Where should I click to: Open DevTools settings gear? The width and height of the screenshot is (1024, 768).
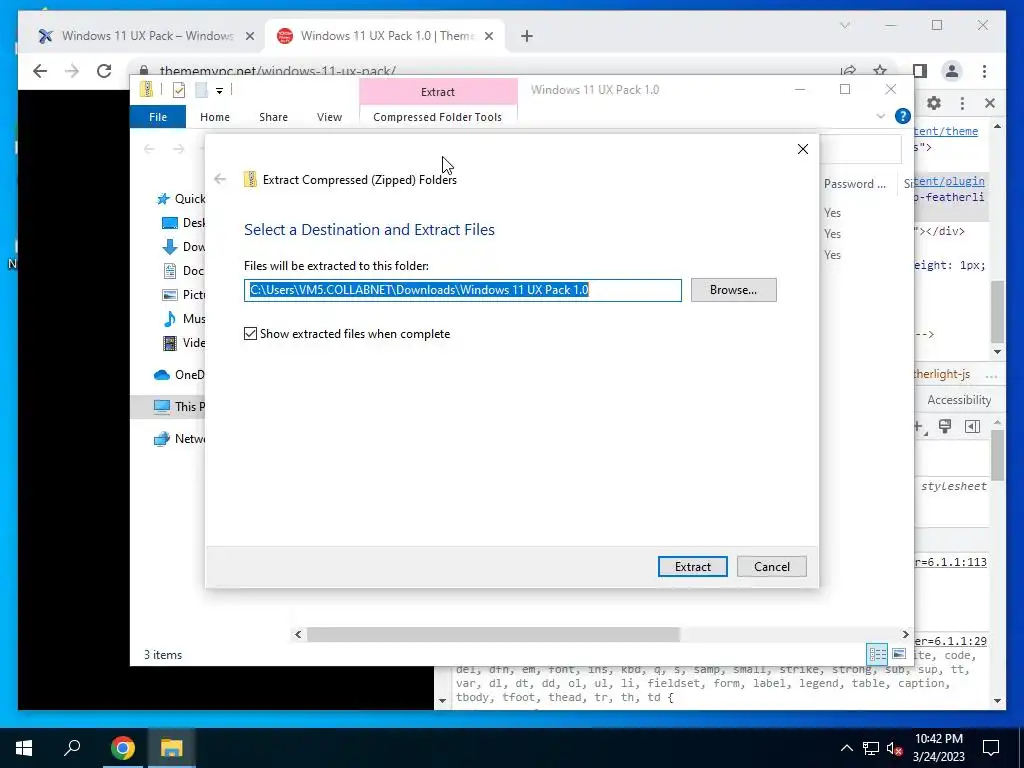934,103
